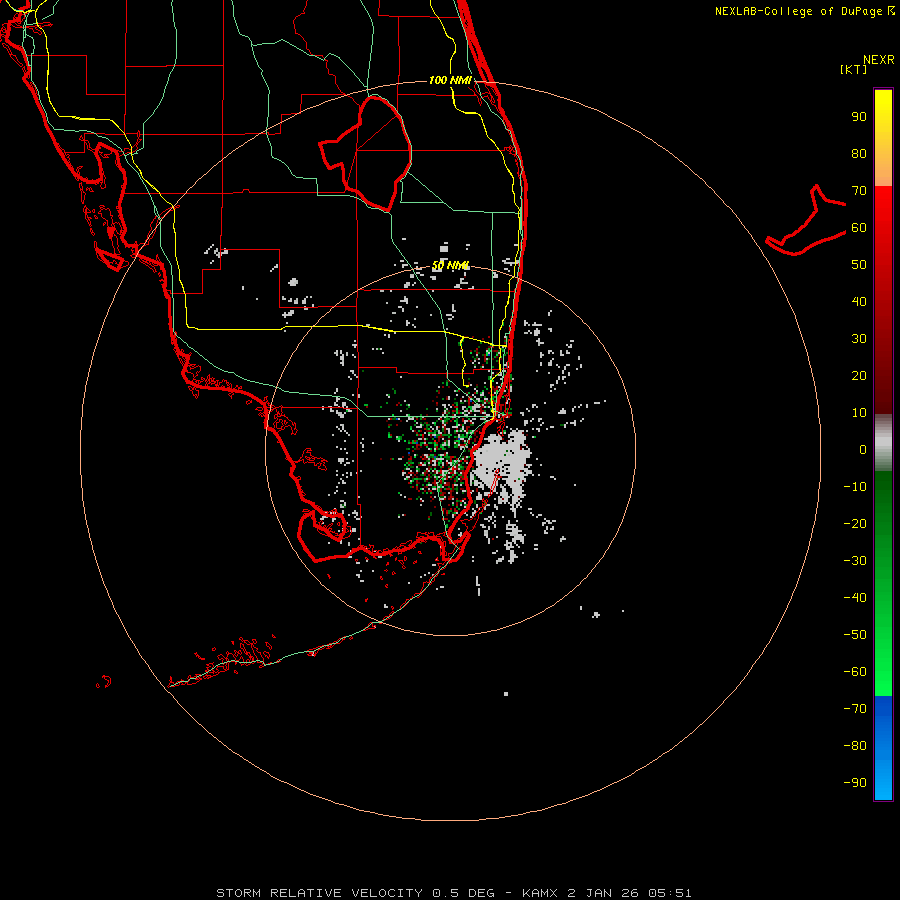Click the 90 value on velocity scale

point(859,117)
